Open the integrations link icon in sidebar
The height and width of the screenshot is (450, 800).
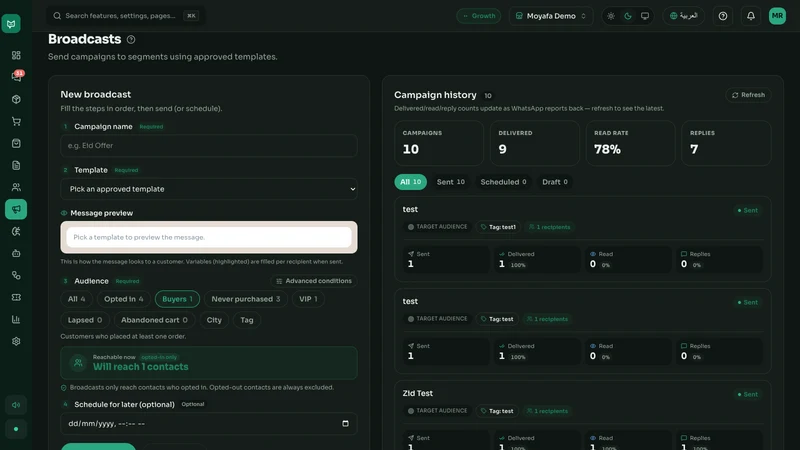(16, 276)
